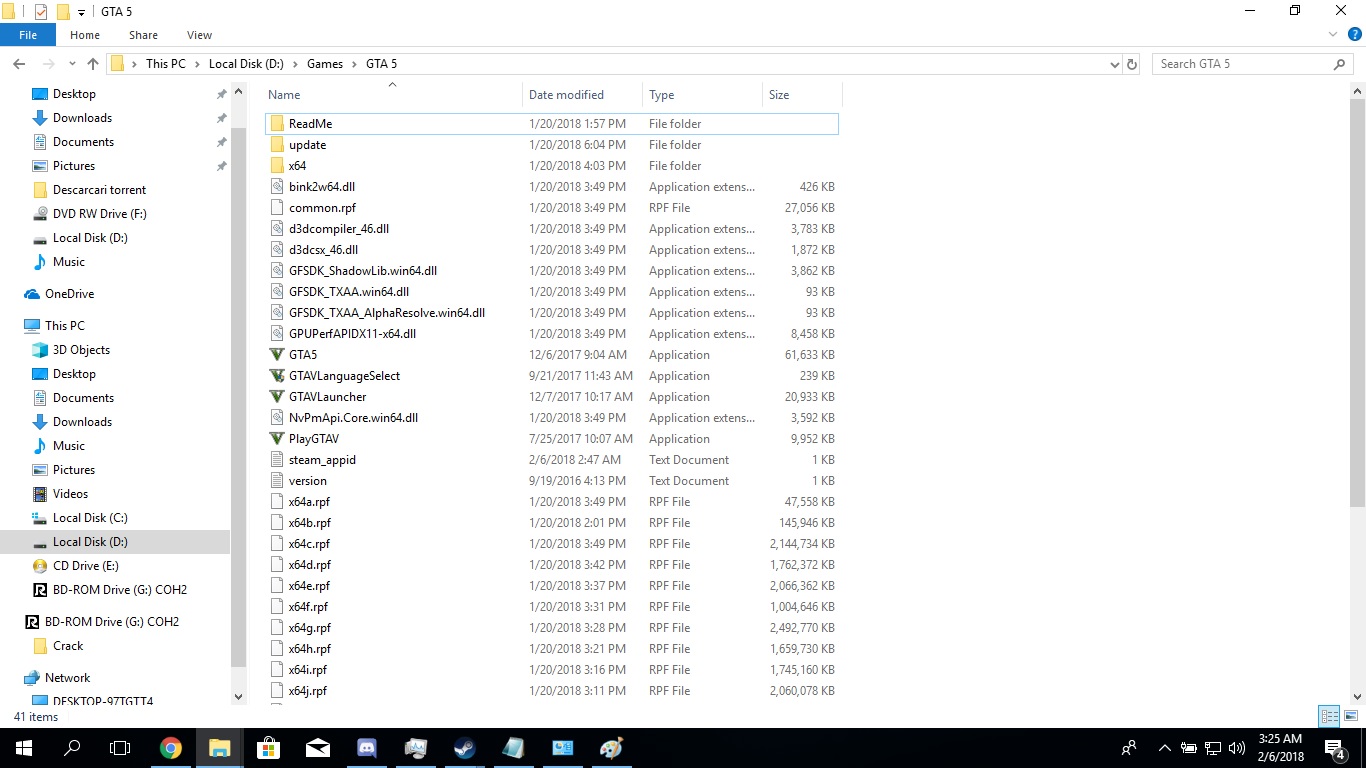Select Local Disk (C:) under This PC
This screenshot has height=768, width=1366.
(90, 518)
